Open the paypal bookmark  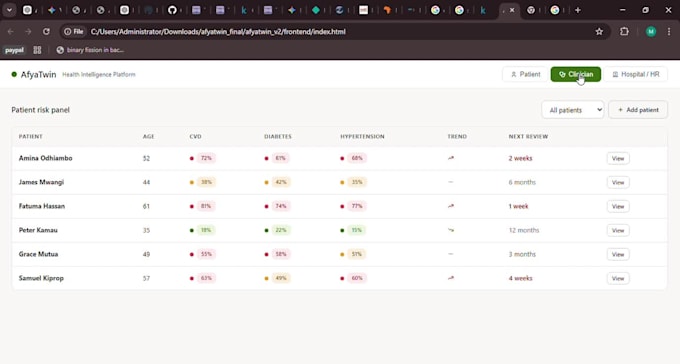(14, 50)
